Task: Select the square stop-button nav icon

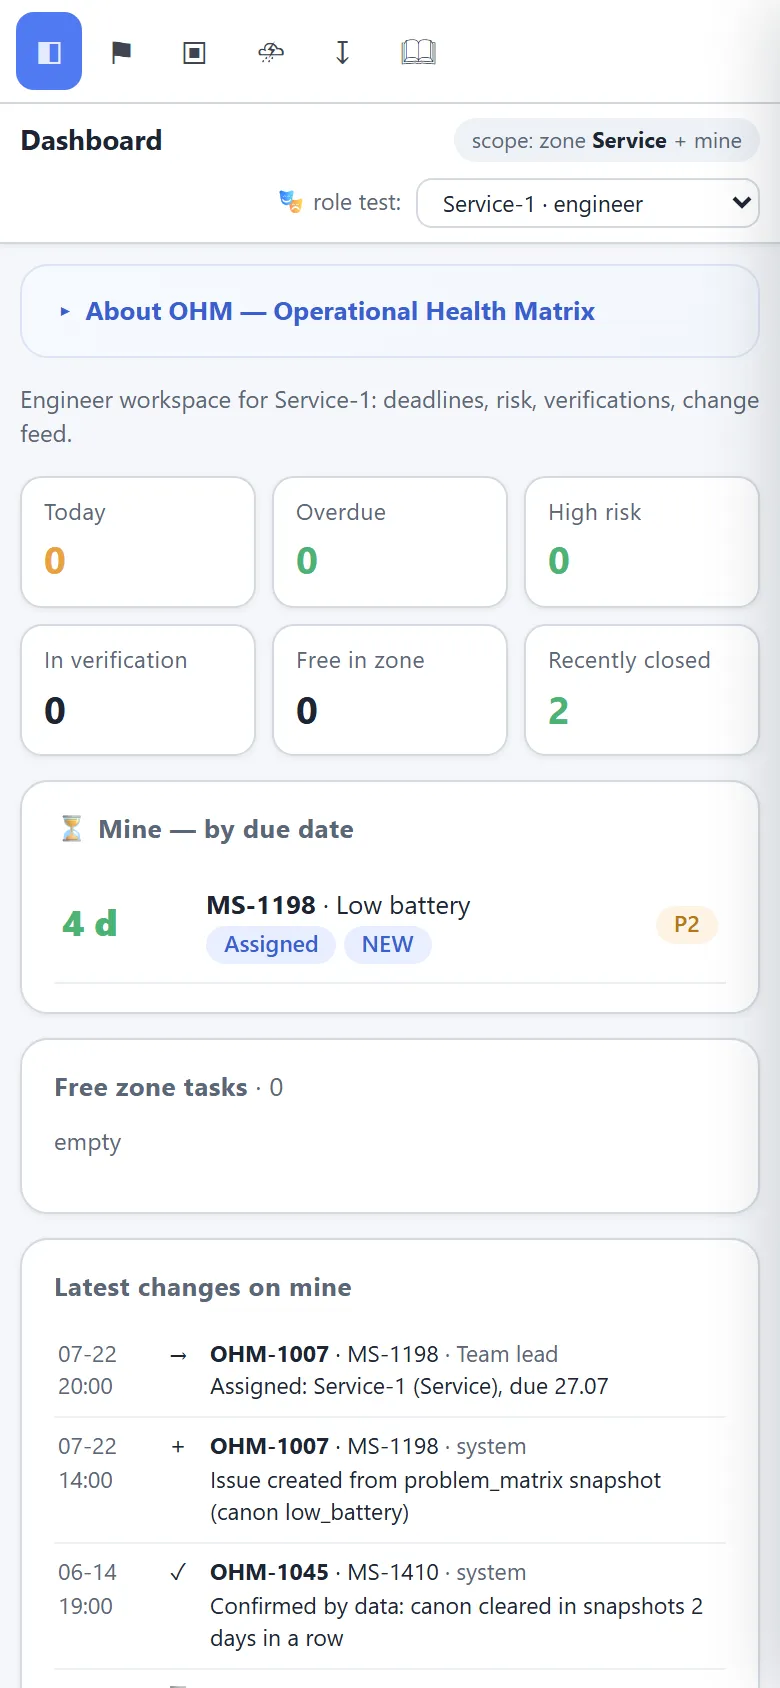Action: point(194,52)
